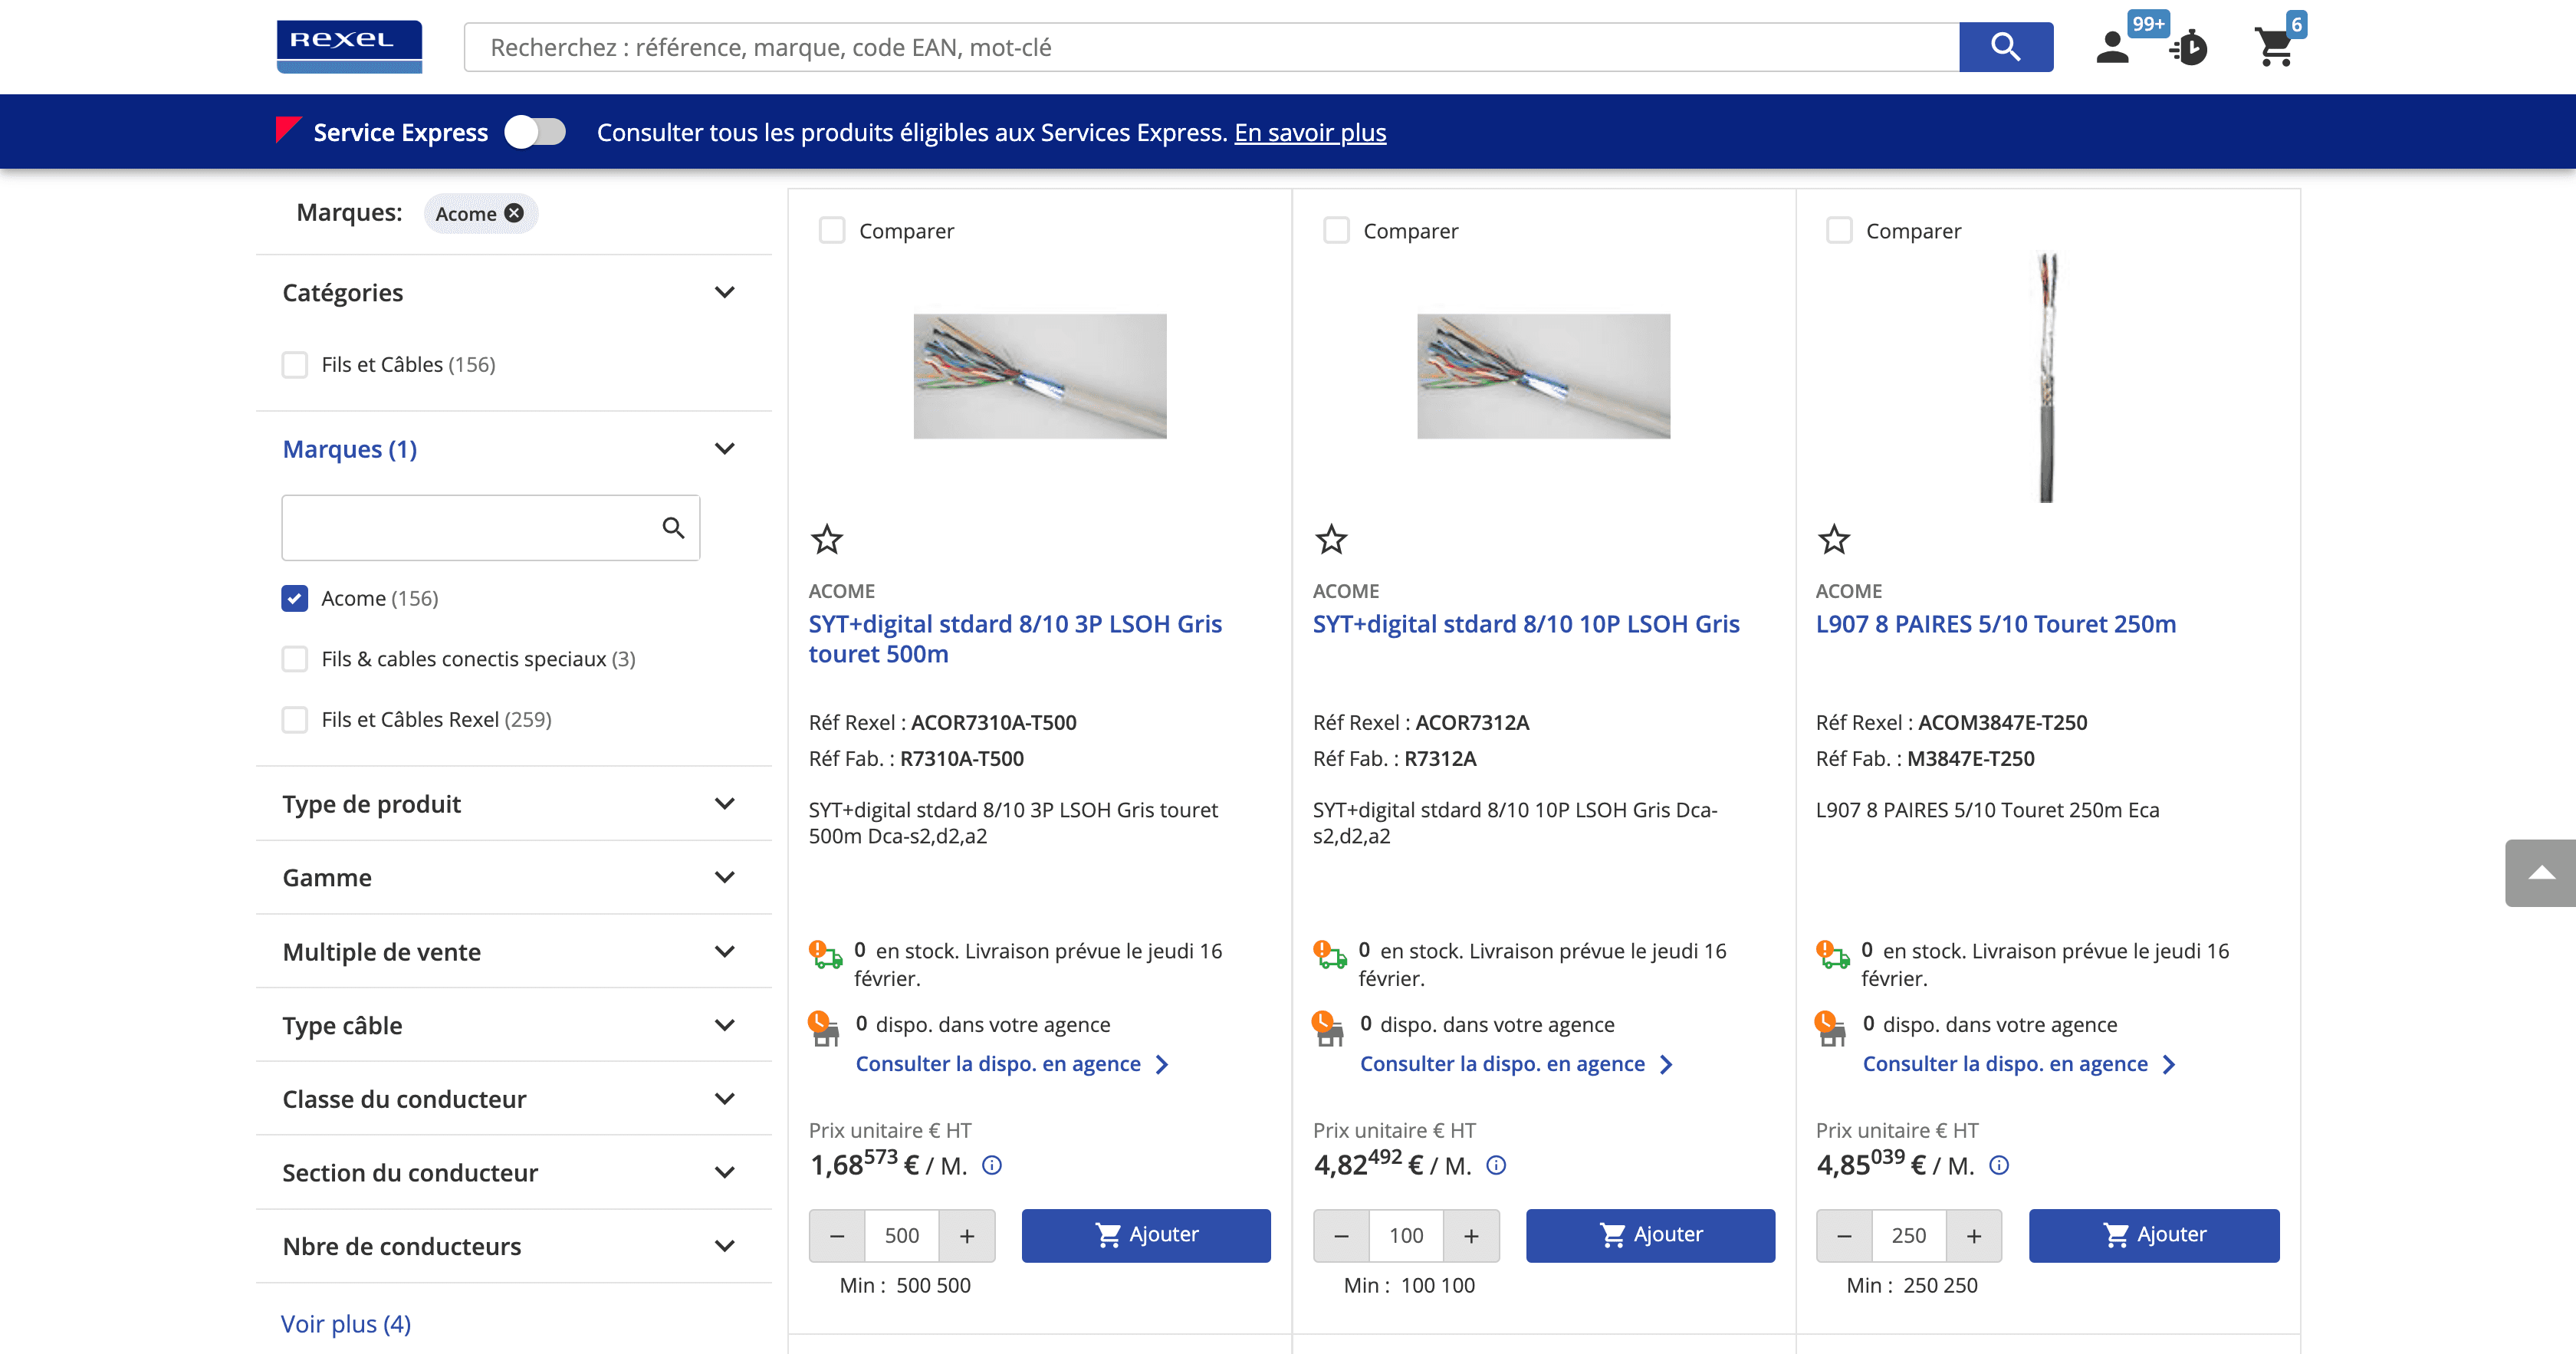Viewport: 2576px width, 1354px height.
Task: Open the express delivery timer icon
Action: (x=2189, y=47)
